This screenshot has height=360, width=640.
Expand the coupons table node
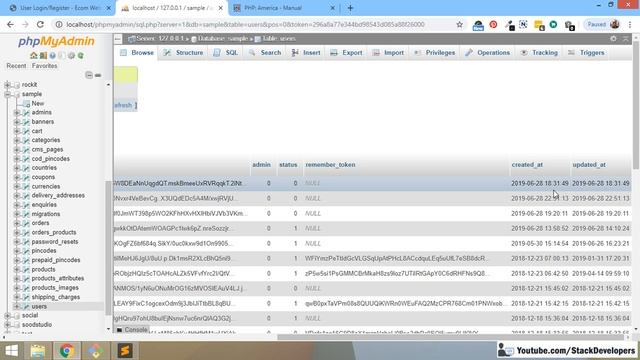(17, 177)
